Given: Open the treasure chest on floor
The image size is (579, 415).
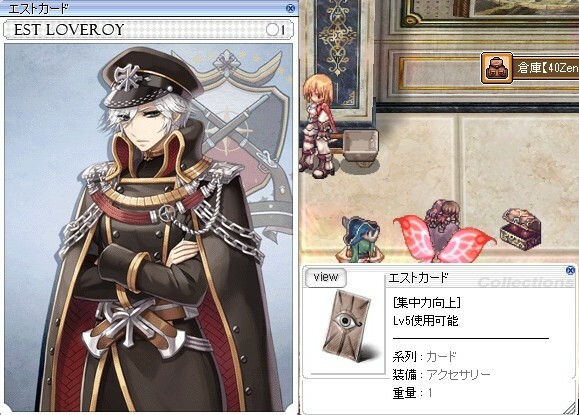Looking at the screenshot, I should tap(521, 229).
